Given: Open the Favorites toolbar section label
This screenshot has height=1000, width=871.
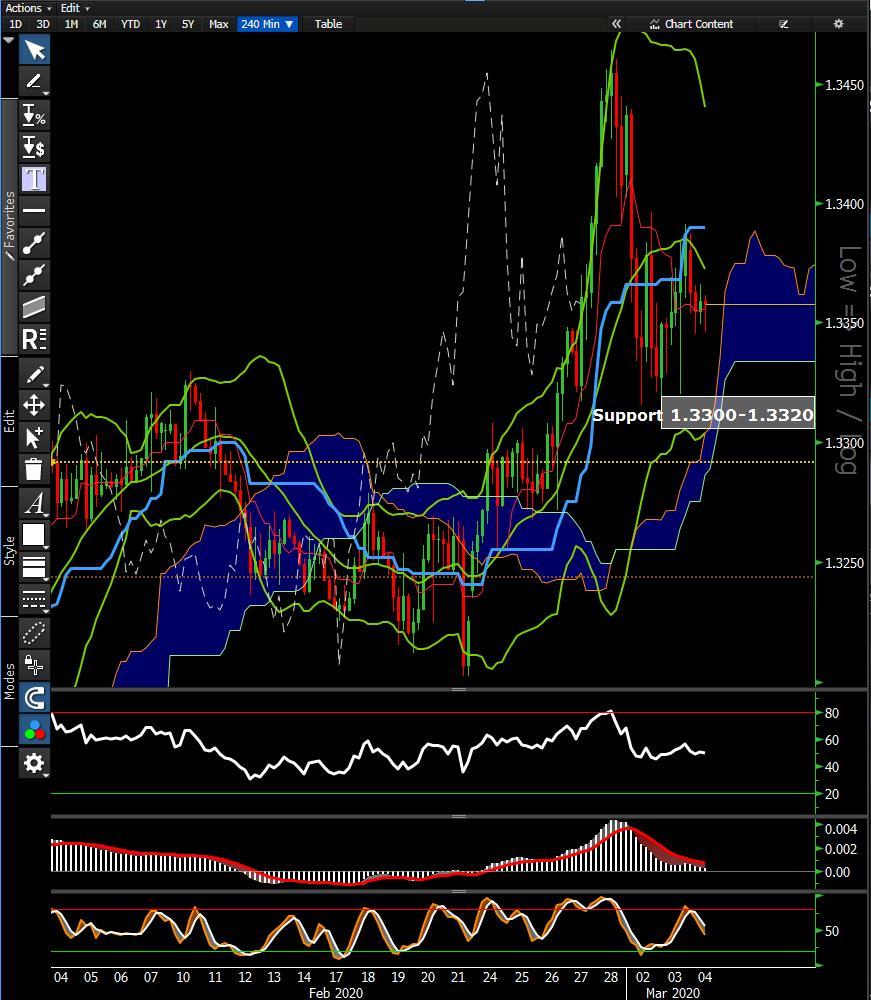Looking at the screenshot, I should coord(10,226).
